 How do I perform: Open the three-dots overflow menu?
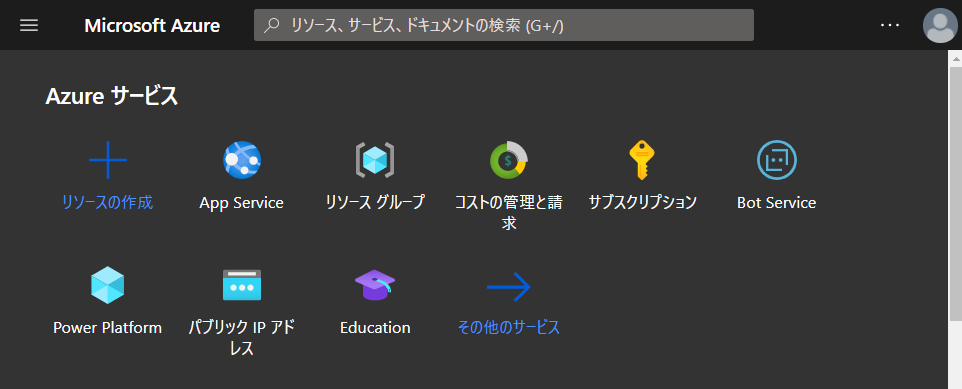(x=889, y=25)
